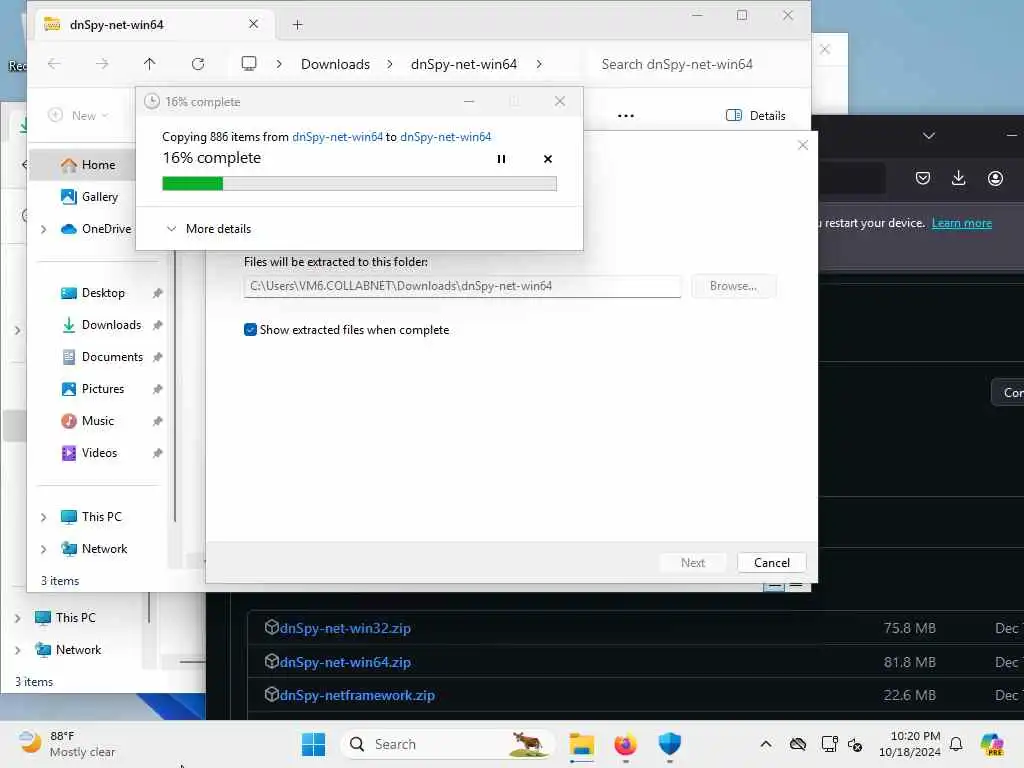The height and width of the screenshot is (768, 1024).
Task: Open a new File Explorer tab
Action: [x=297, y=25]
